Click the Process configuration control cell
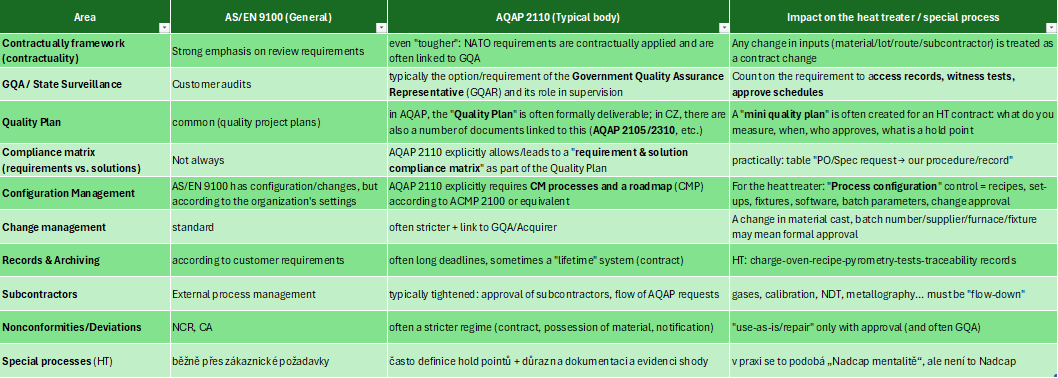Screen dimensions: 1058x378 [894, 193]
